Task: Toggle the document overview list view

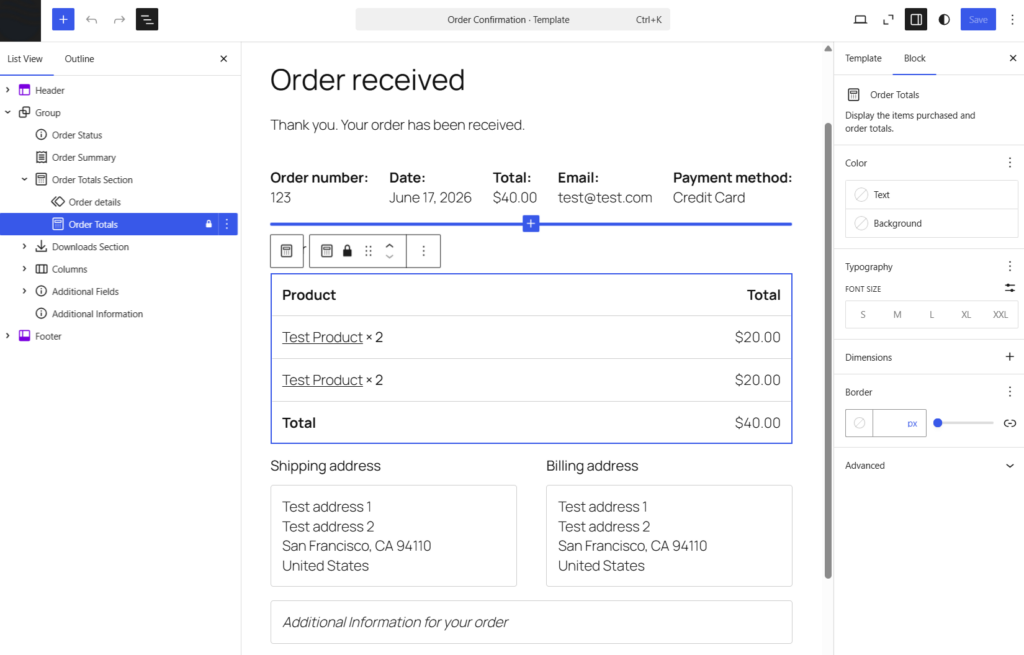Action: click(147, 20)
